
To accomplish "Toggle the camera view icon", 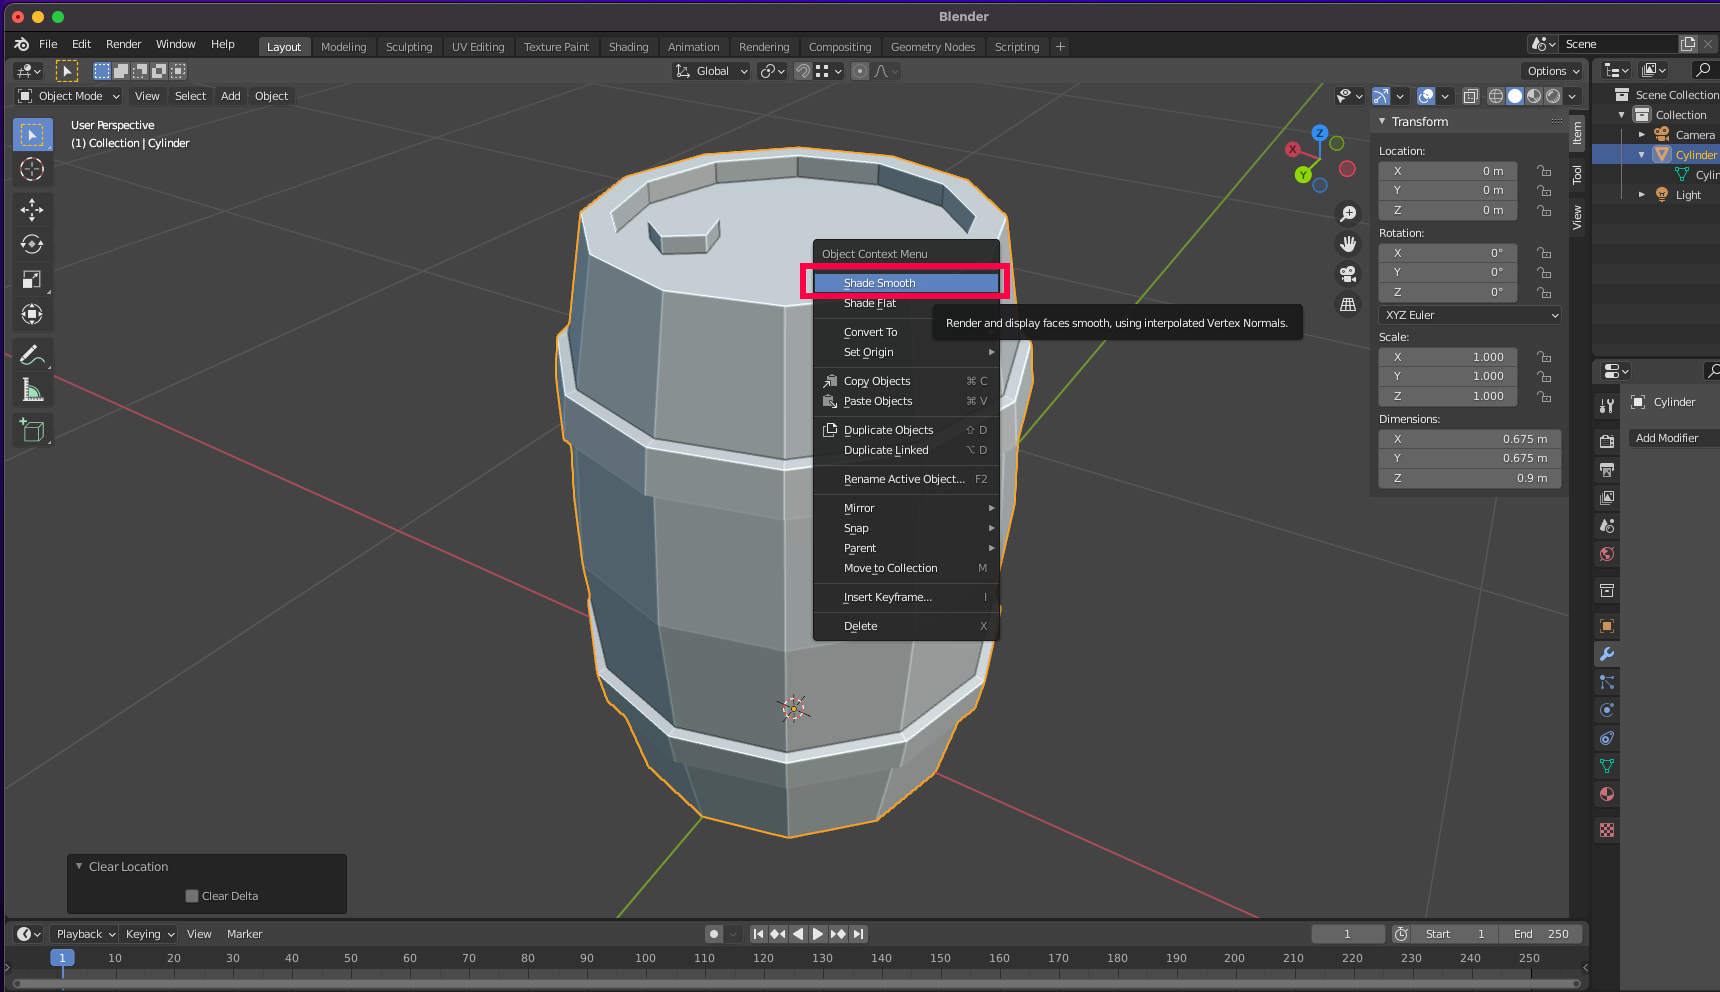I will pos(1348,274).
